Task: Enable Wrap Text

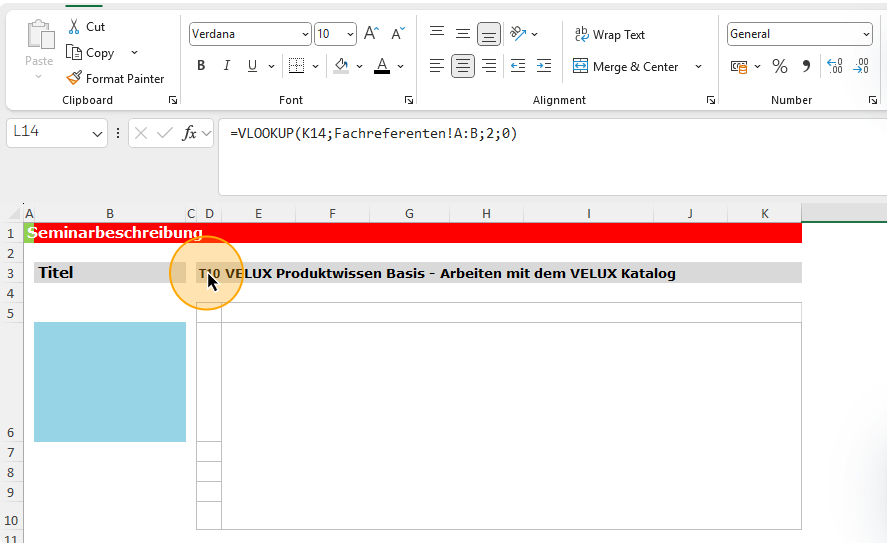Action: pyautogui.click(x=610, y=35)
